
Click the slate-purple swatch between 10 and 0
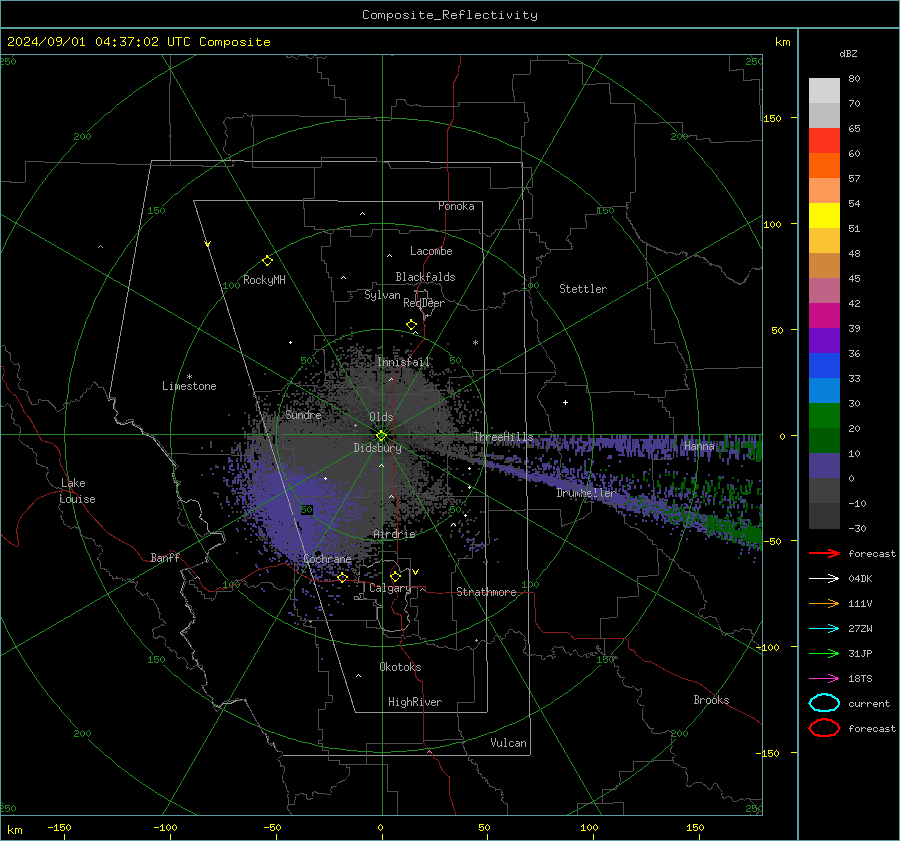click(824, 466)
